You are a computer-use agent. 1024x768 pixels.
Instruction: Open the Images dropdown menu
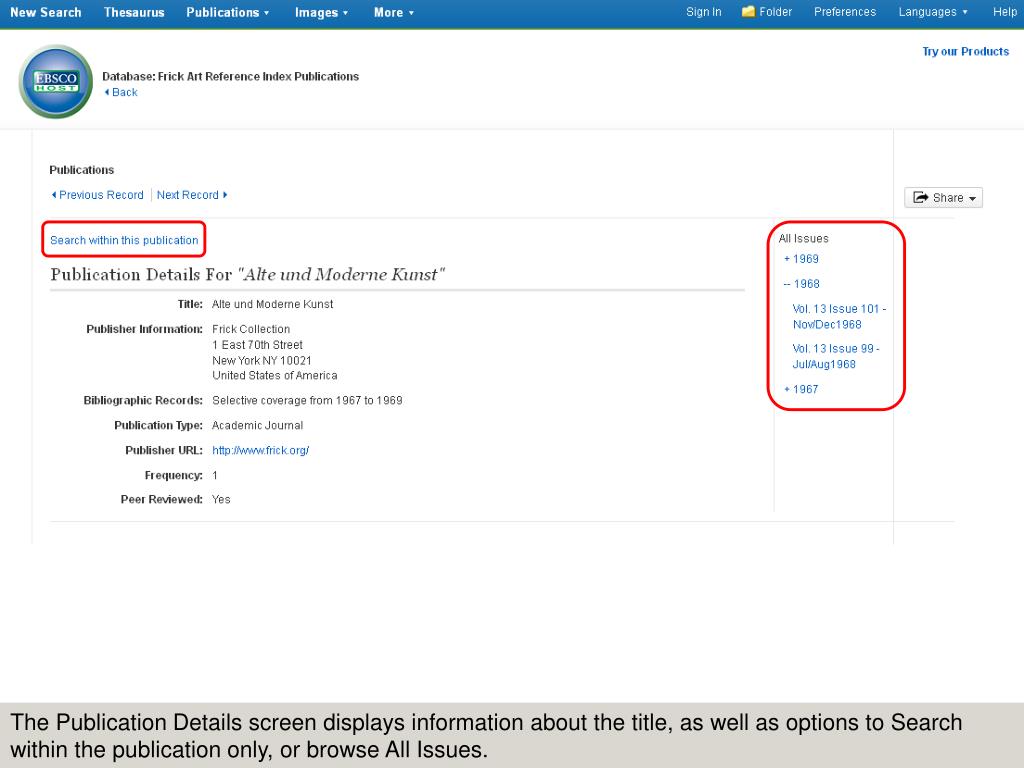point(321,12)
